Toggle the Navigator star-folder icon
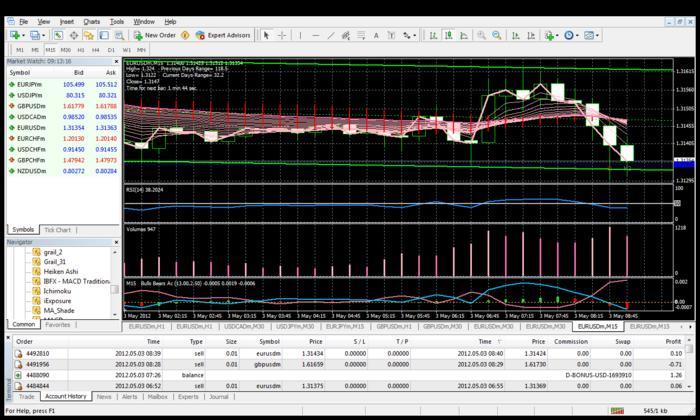 tap(89, 35)
